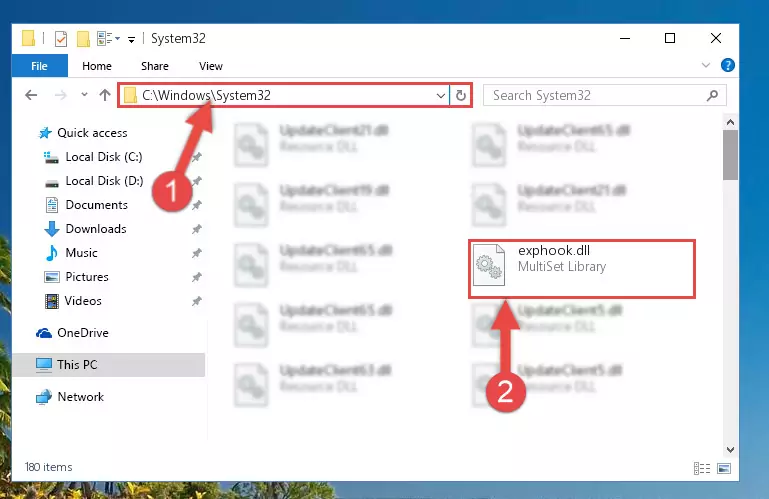Click the scroll up arrow
This screenshot has height=499, width=769.
[730, 122]
